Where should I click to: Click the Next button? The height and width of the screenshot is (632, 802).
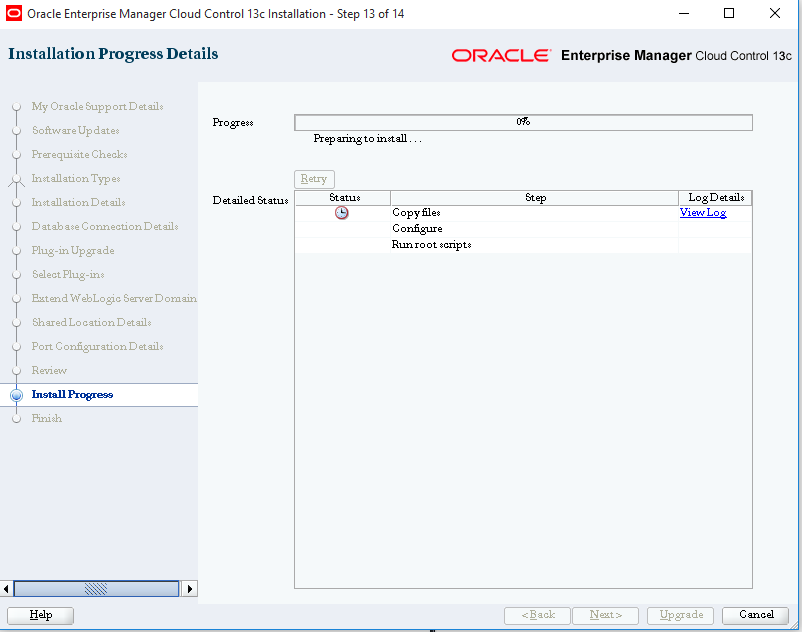click(x=605, y=615)
